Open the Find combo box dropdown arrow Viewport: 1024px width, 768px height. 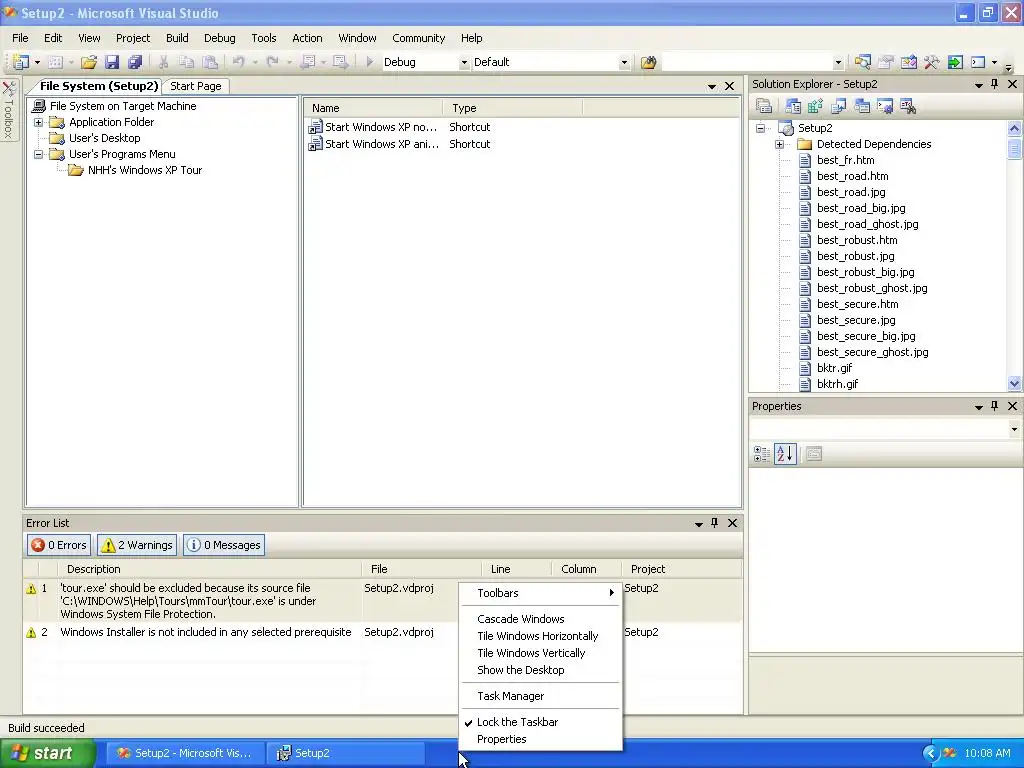(x=838, y=63)
